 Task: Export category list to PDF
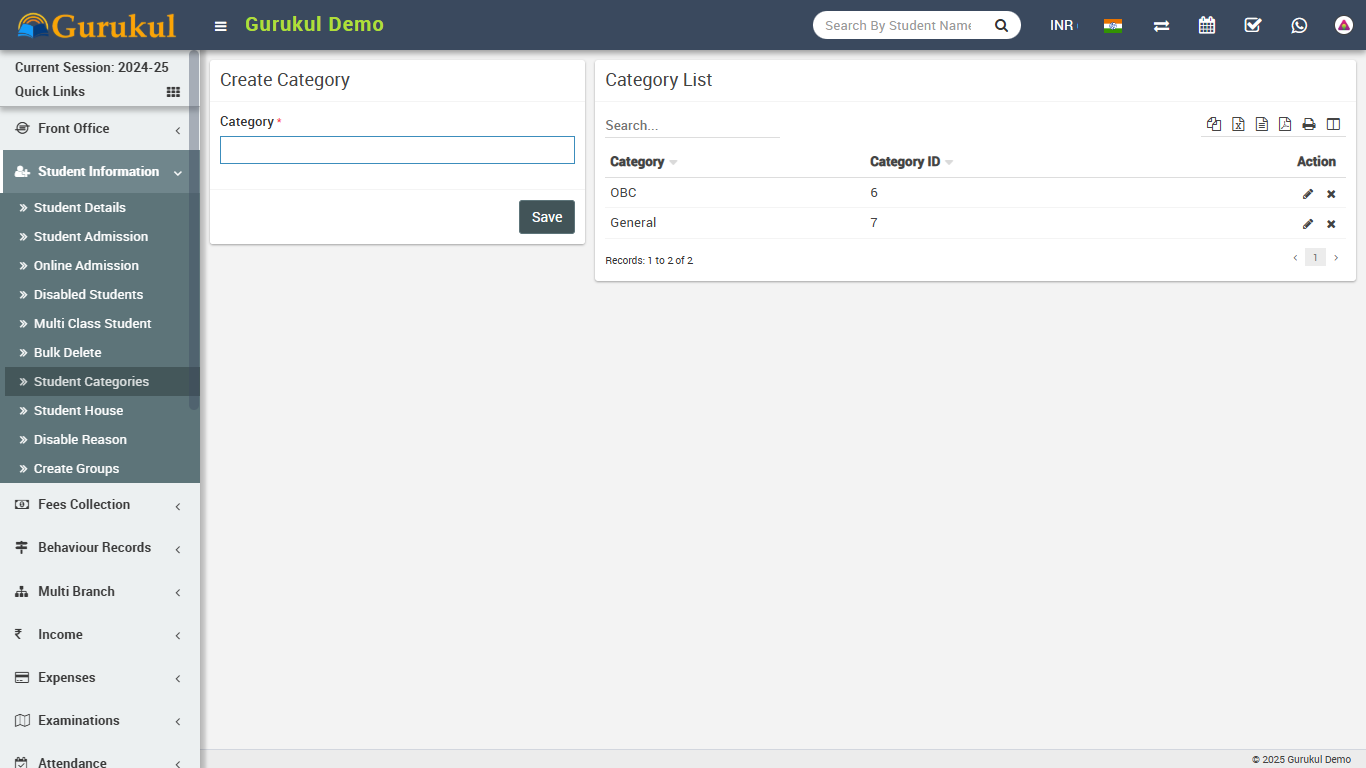click(x=1285, y=124)
